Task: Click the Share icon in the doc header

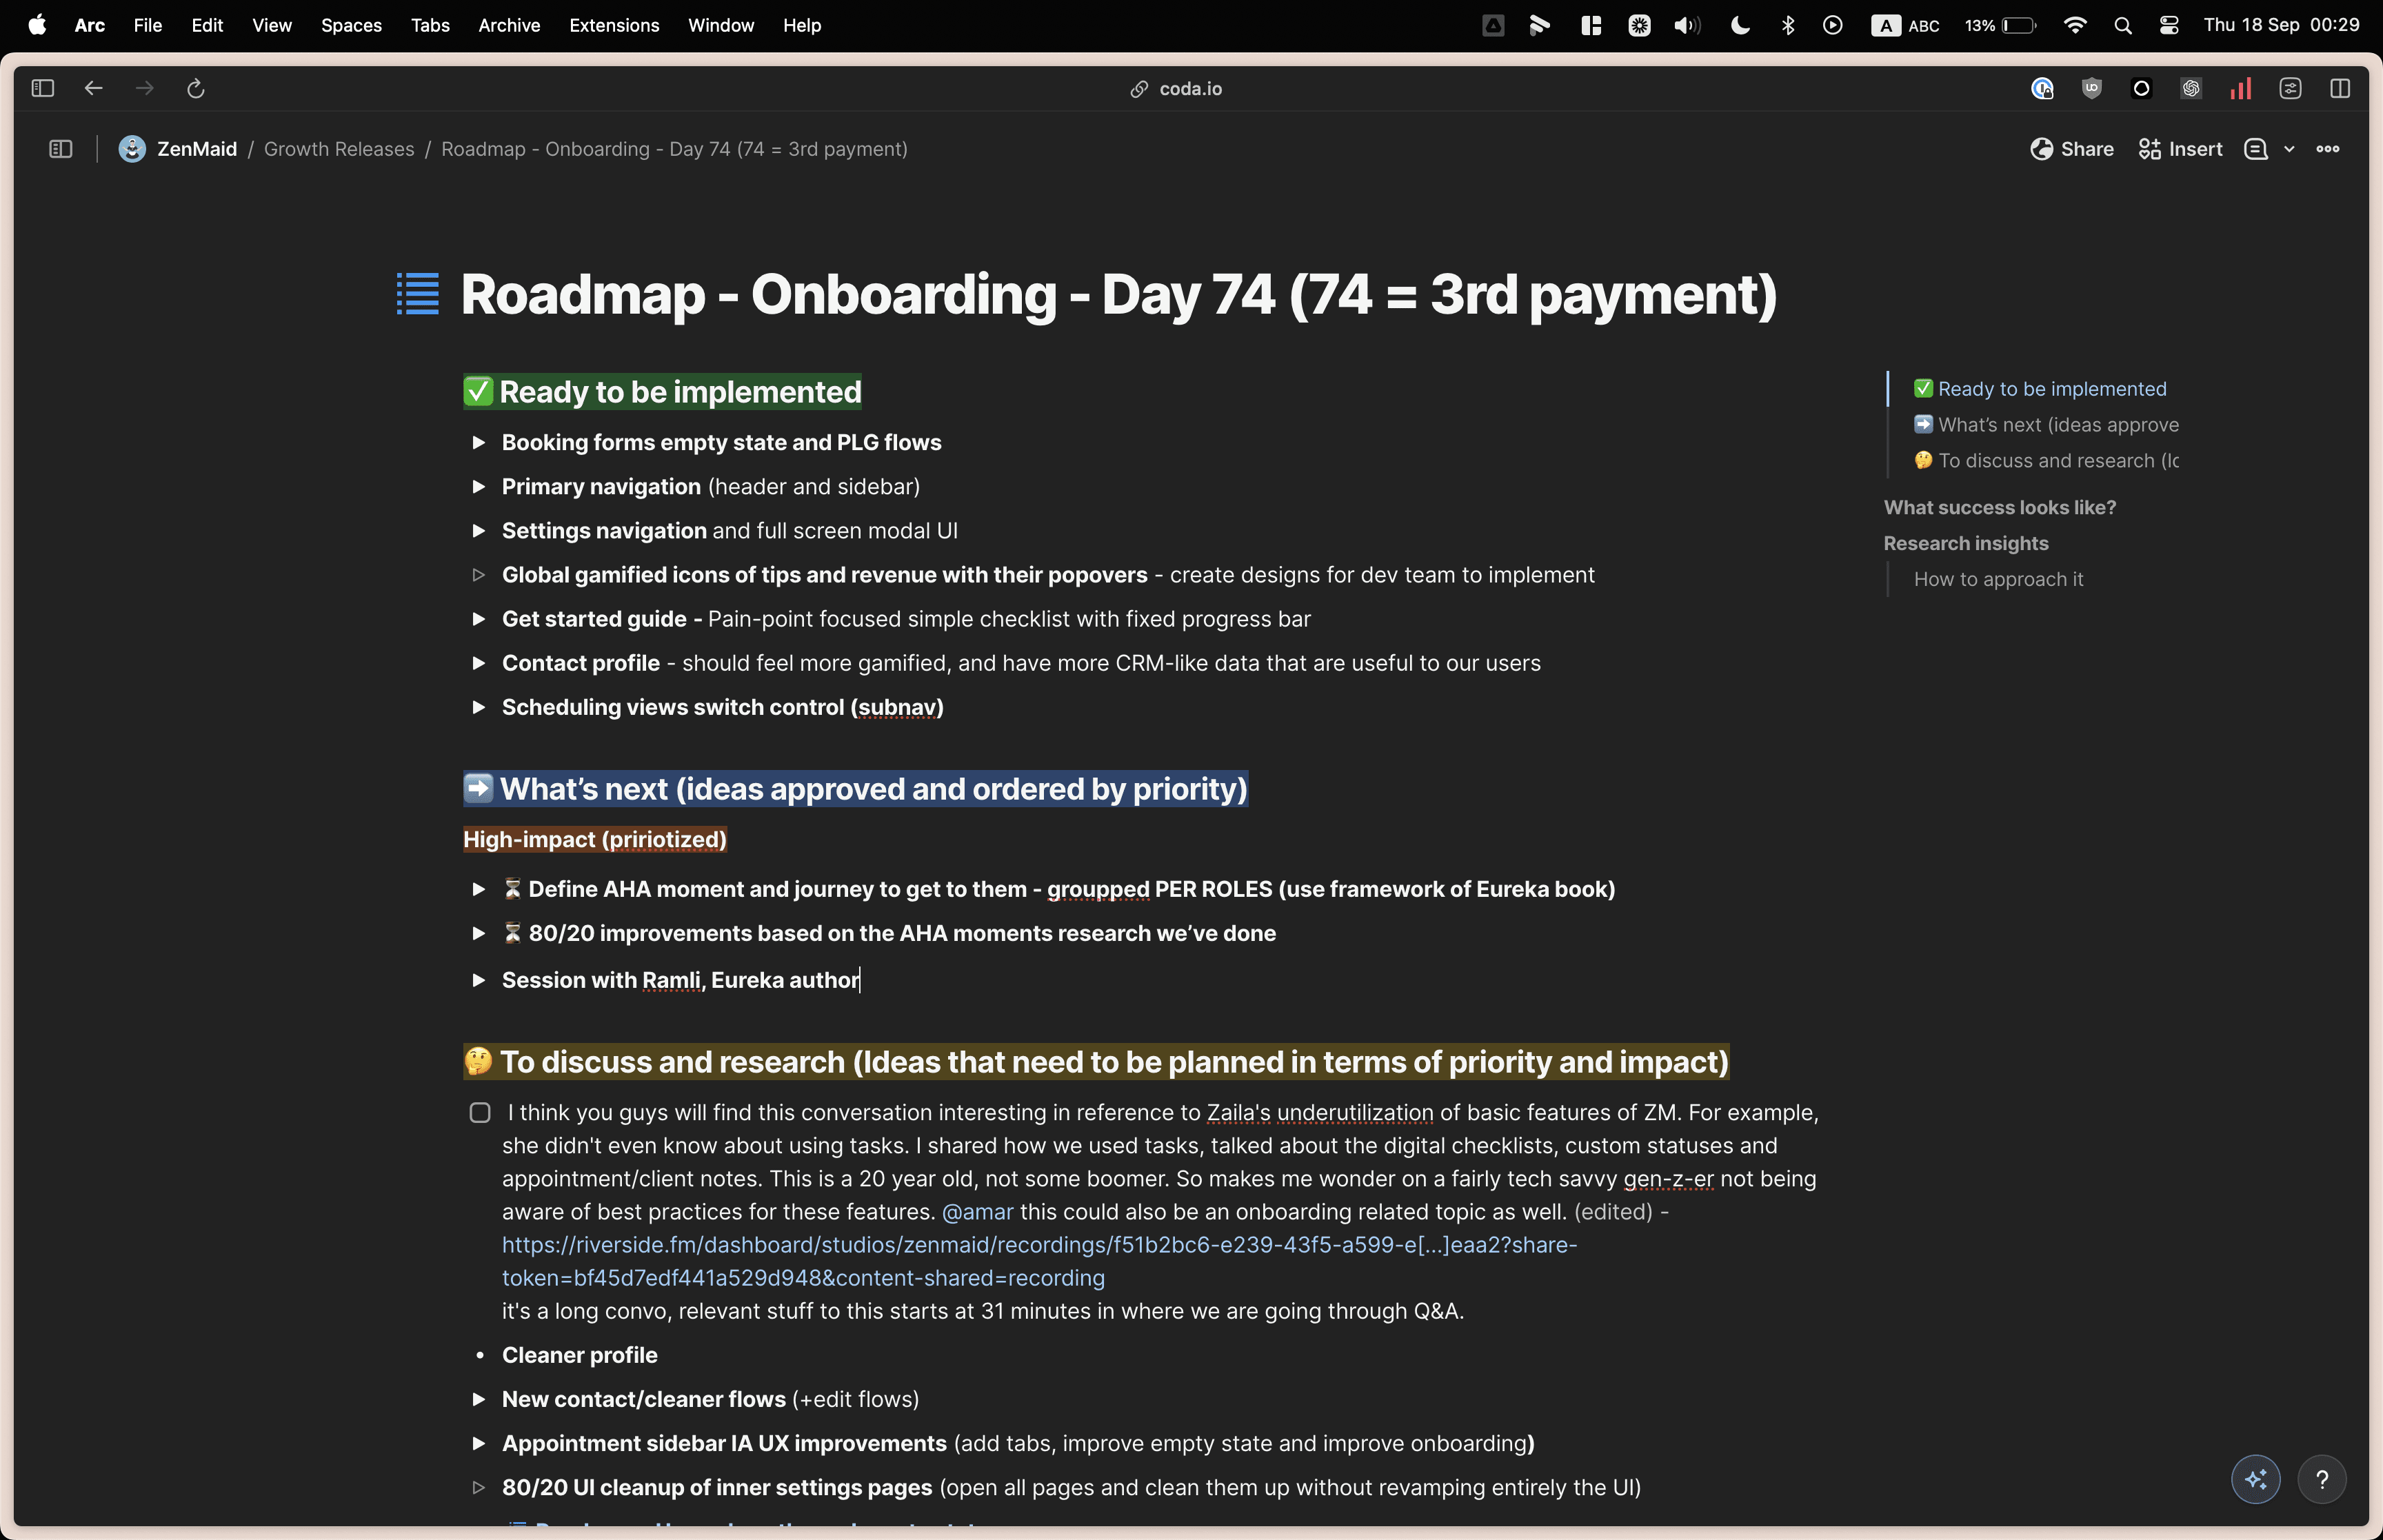Action: pos(2071,149)
